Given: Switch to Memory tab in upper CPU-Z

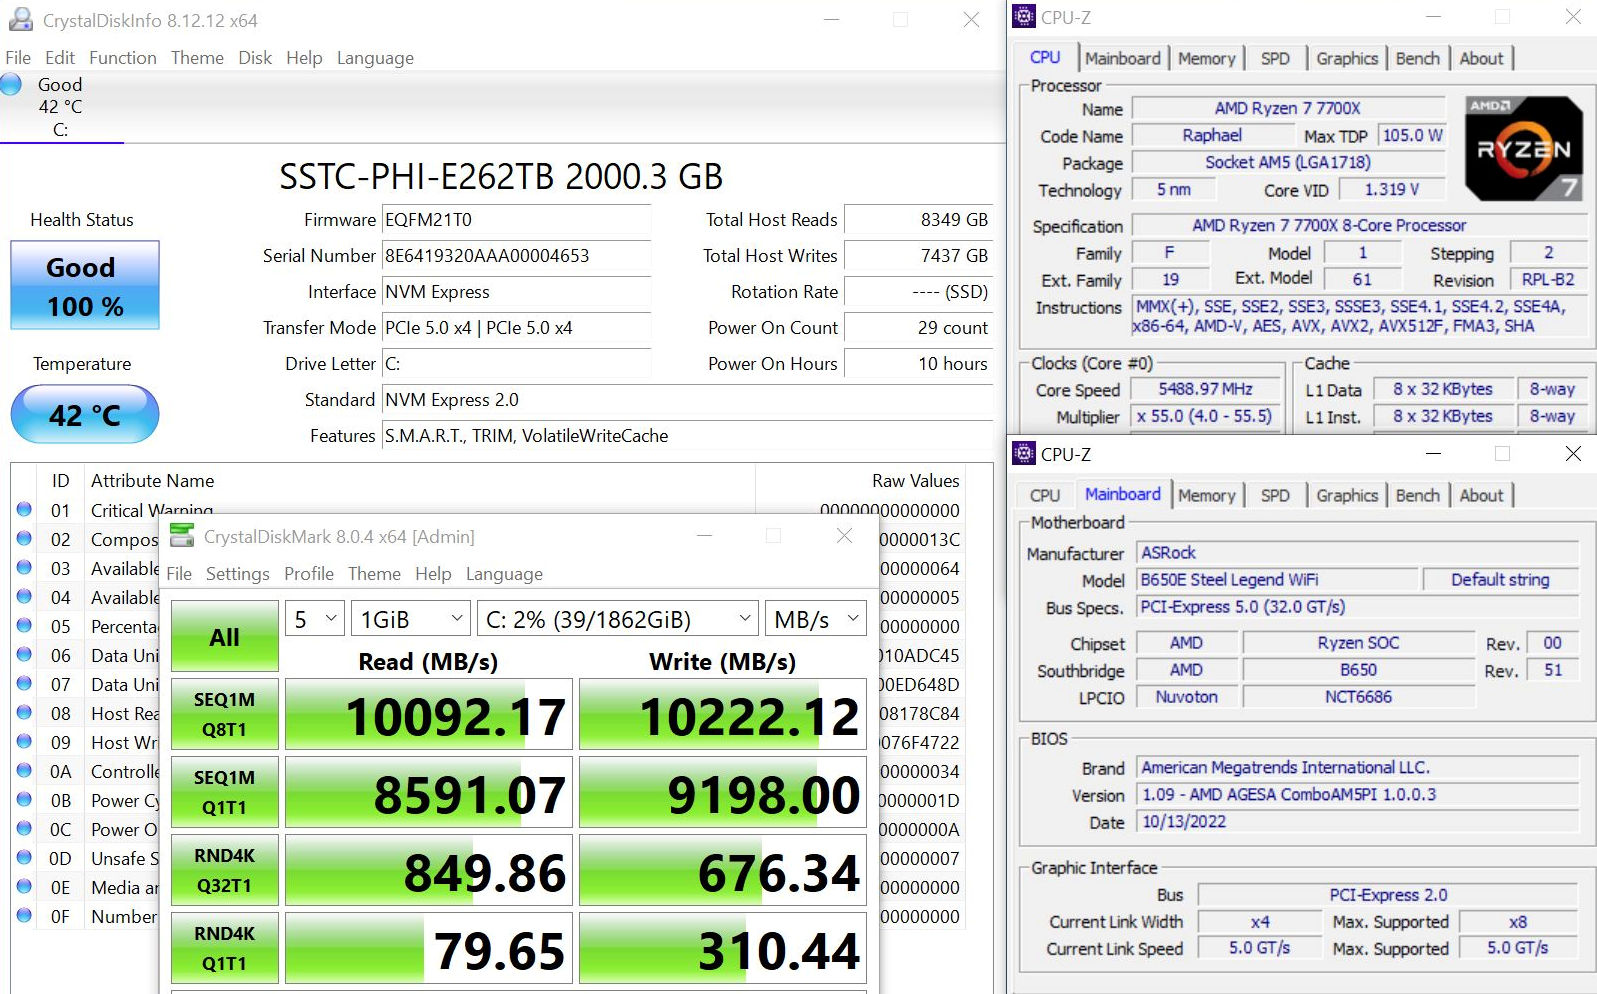Looking at the screenshot, I should 1206,58.
